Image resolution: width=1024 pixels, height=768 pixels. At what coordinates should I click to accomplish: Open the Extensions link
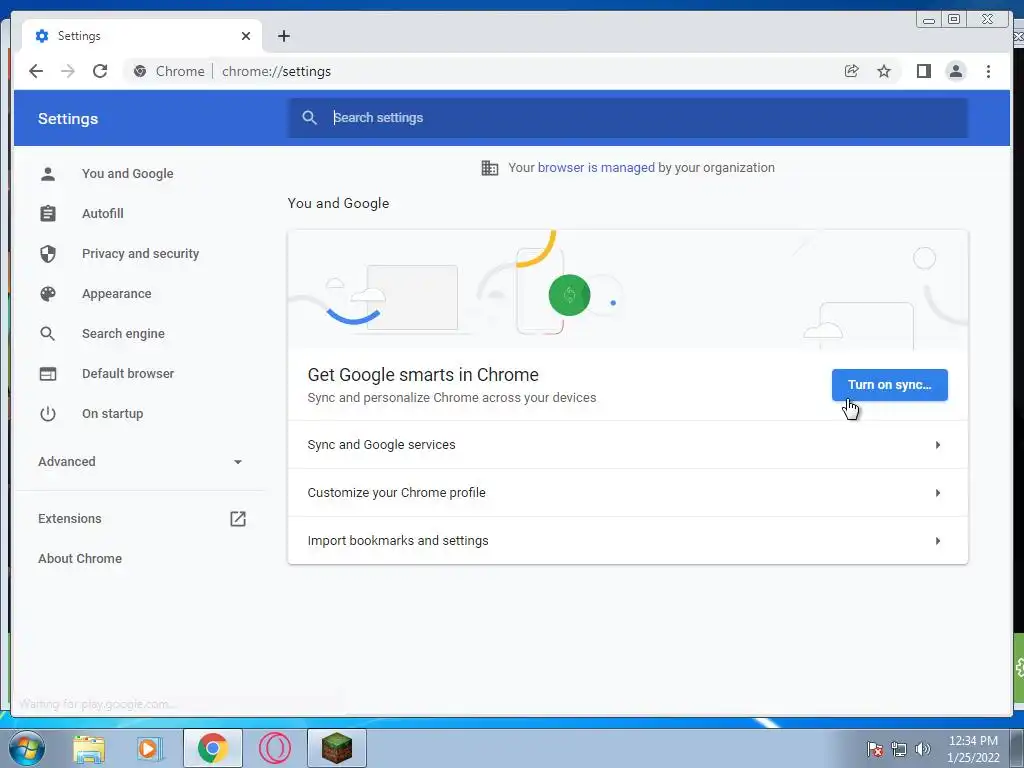pos(70,519)
